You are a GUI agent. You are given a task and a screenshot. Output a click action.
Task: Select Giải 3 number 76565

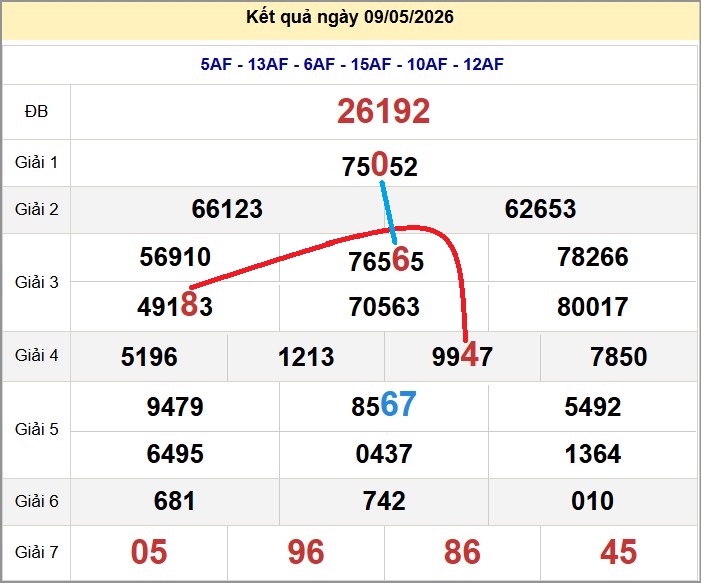386,260
